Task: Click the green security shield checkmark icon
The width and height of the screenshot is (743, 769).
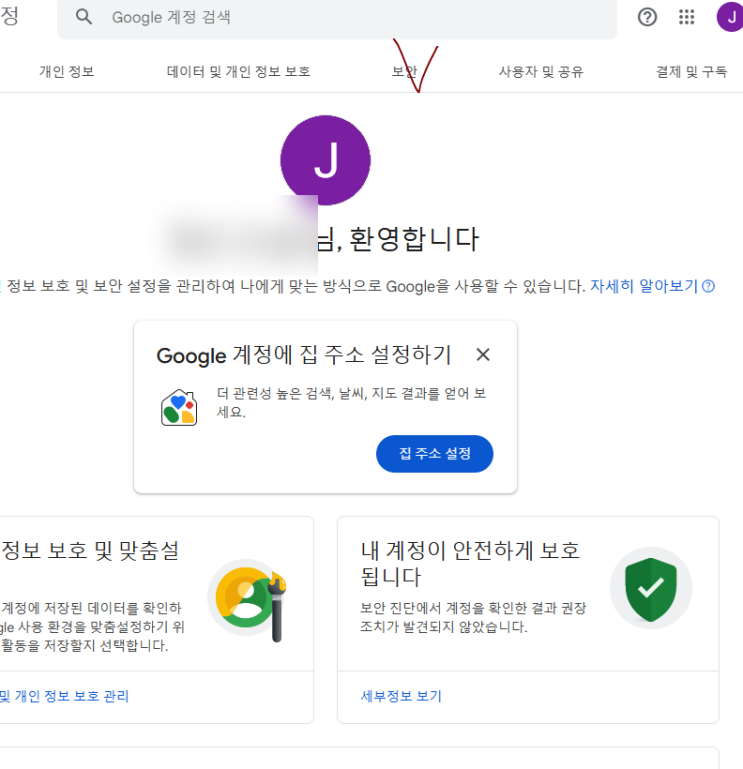Action: coord(651,589)
